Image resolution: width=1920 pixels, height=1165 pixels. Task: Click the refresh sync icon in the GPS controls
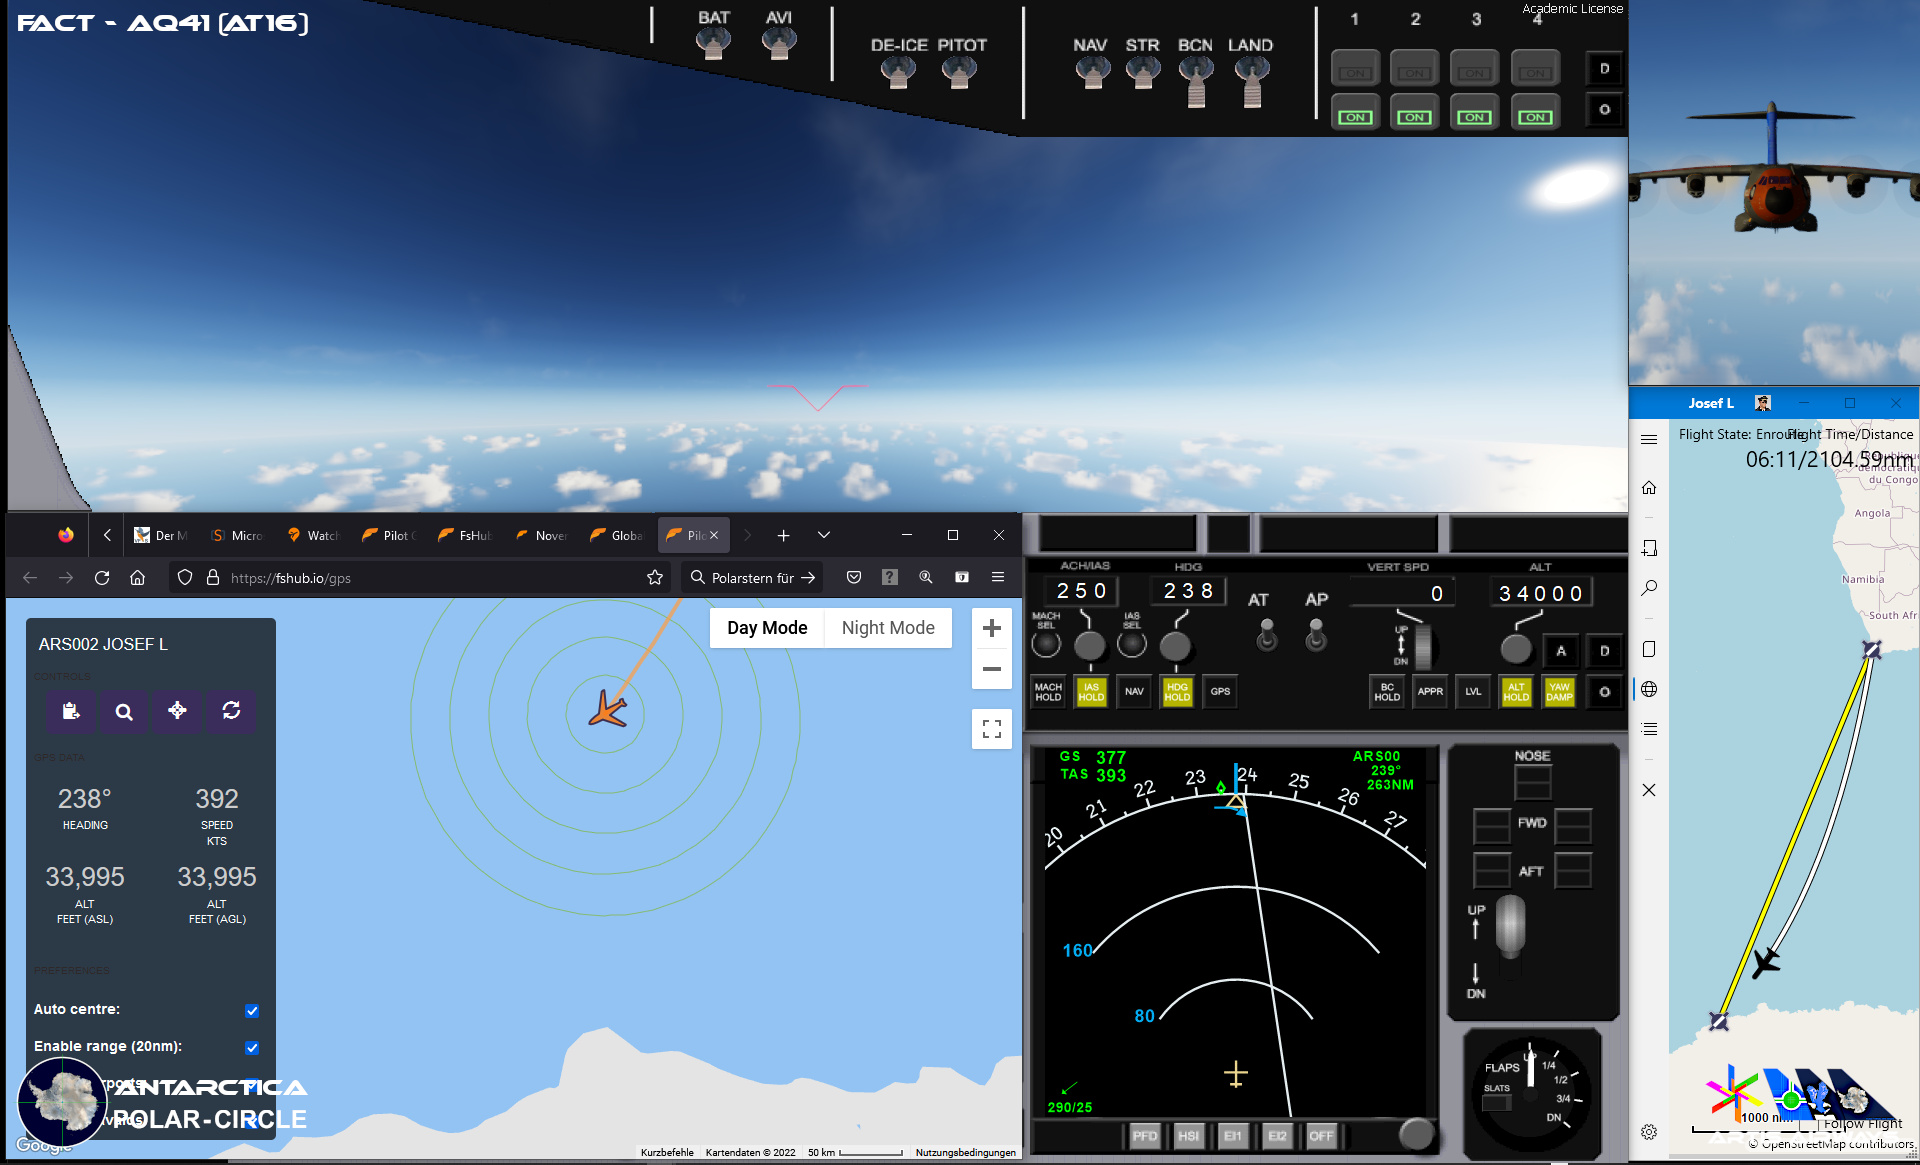231,711
